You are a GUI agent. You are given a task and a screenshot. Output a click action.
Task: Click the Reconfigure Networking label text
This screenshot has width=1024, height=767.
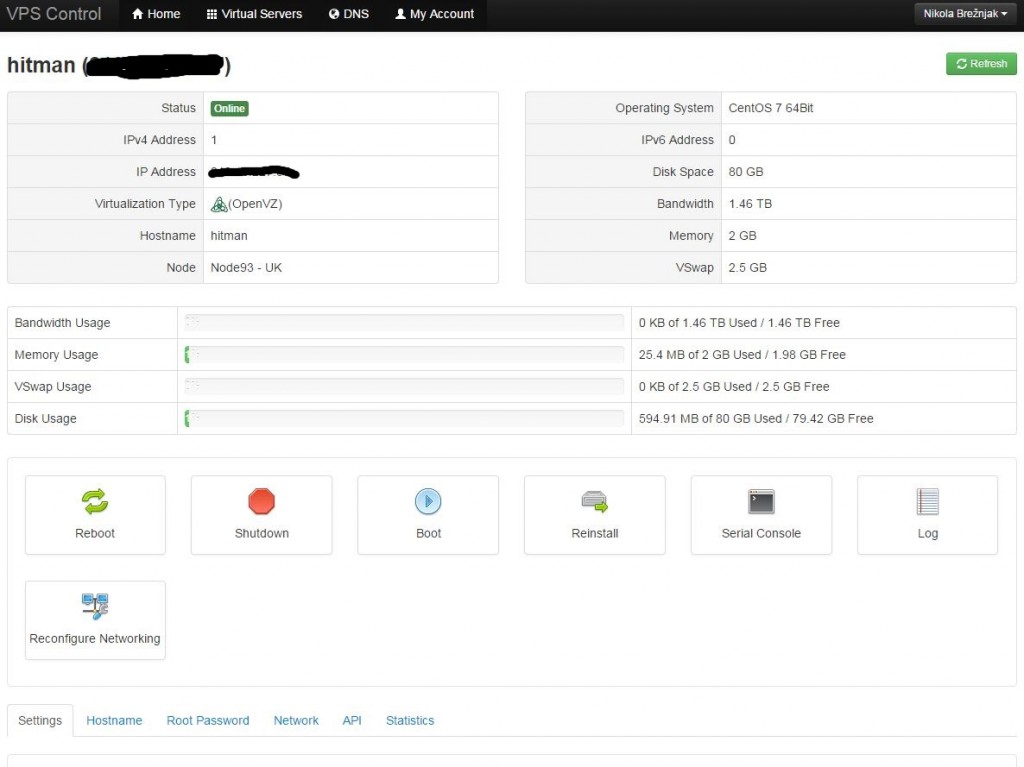[x=95, y=638]
